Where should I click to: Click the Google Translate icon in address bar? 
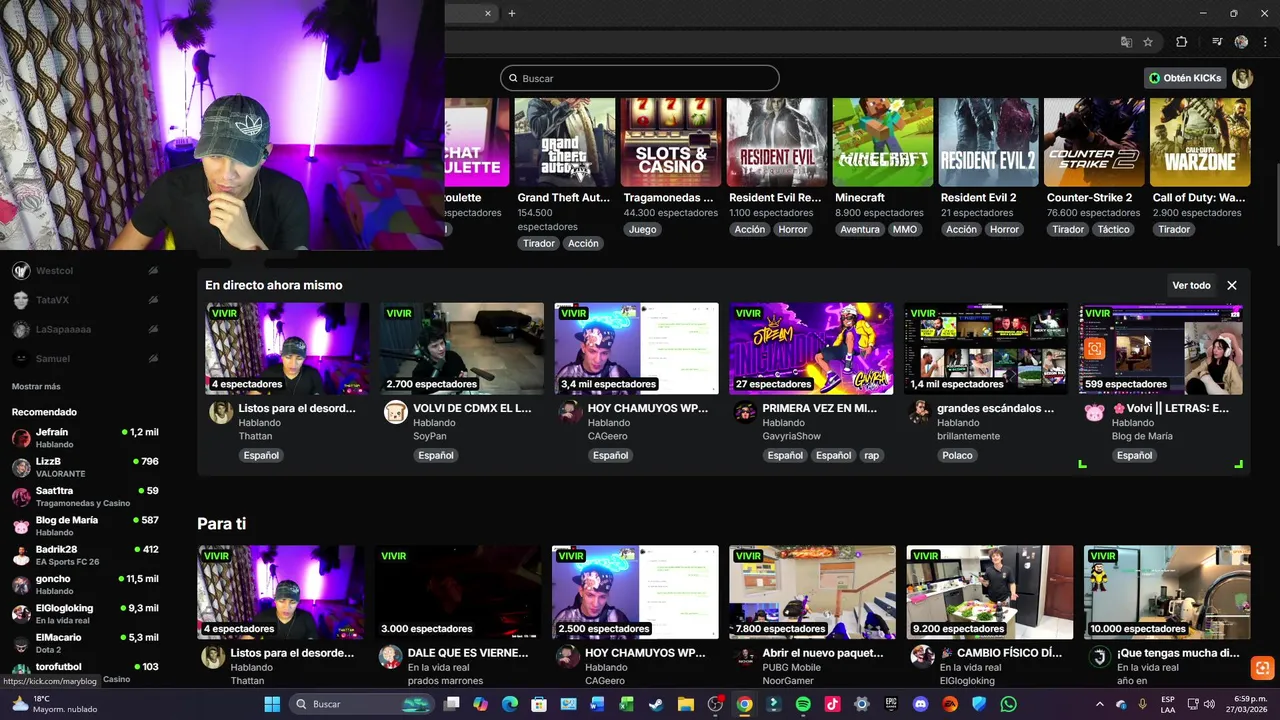tap(1126, 42)
